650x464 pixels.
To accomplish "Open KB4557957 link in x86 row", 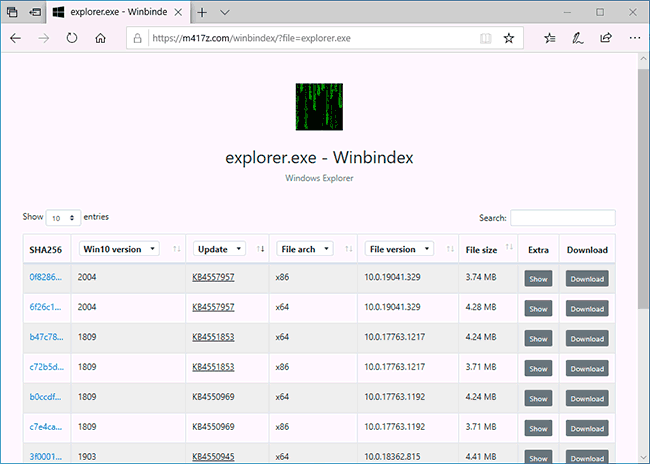I will (x=213, y=277).
